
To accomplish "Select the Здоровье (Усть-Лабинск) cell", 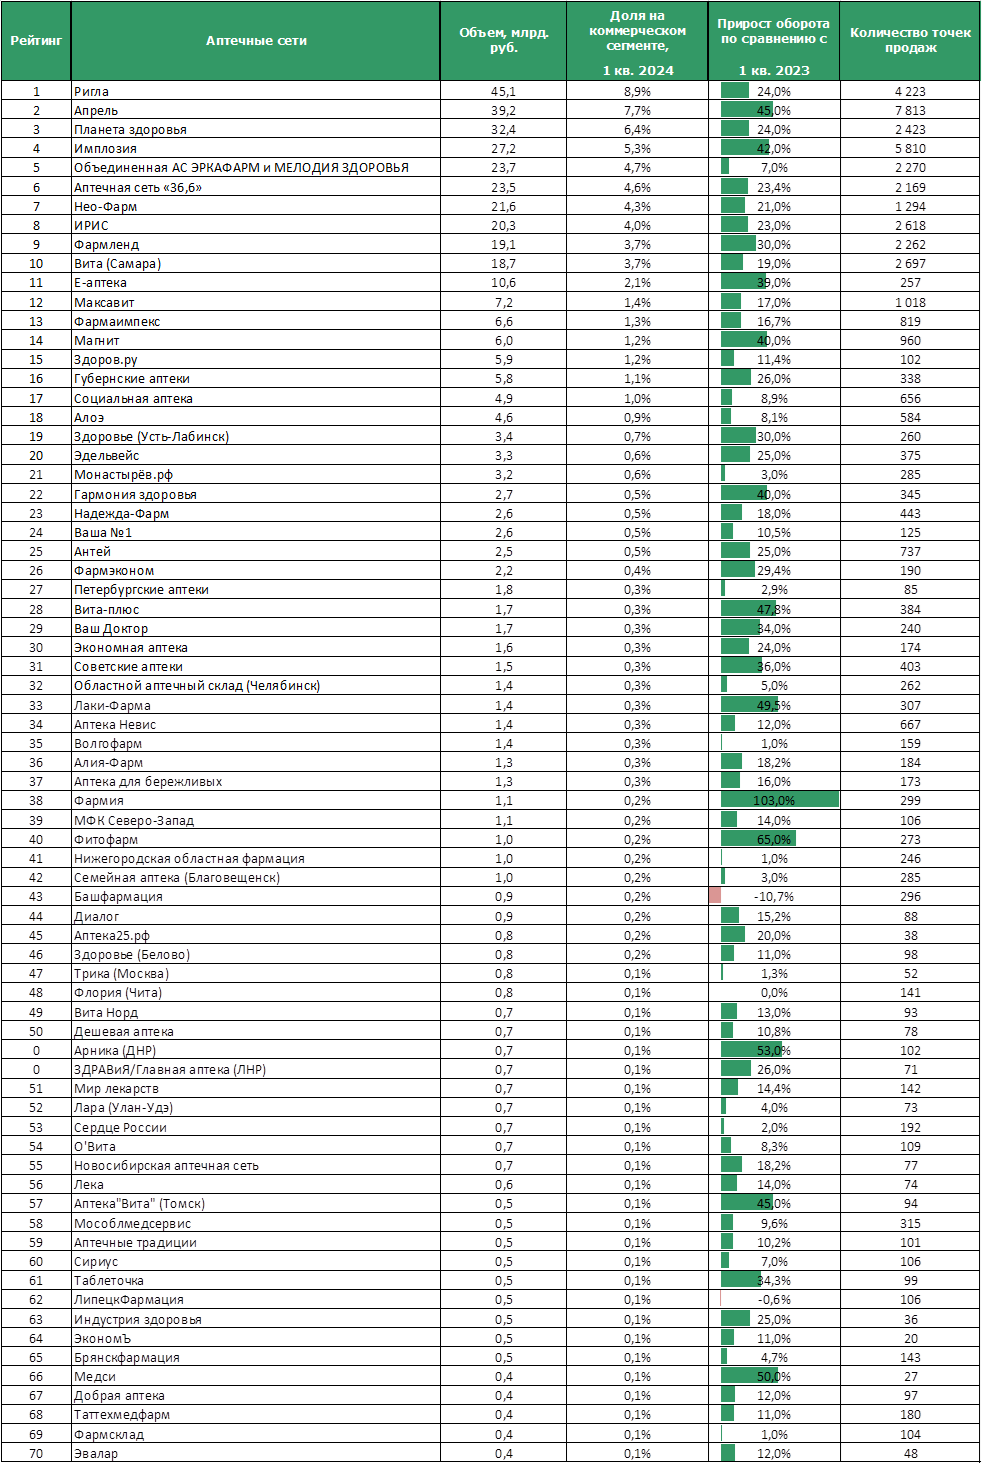I will (256, 436).
